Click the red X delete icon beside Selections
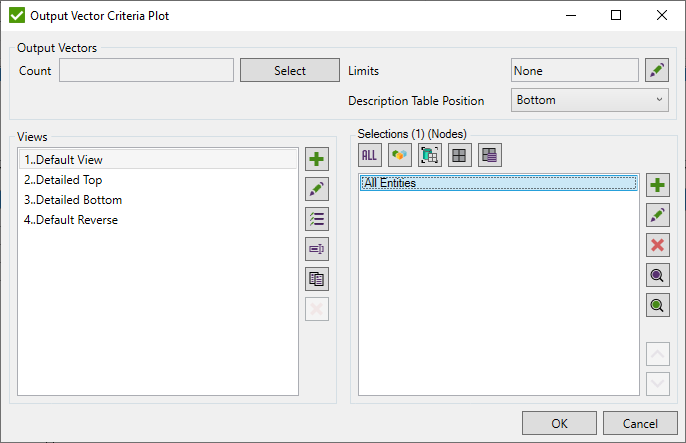Screen dimensions: 686x443 (x=658, y=245)
